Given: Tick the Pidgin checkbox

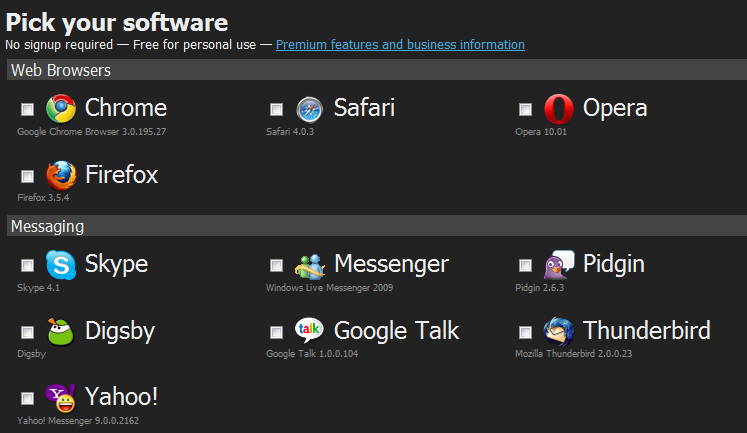Looking at the screenshot, I should 525,265.
